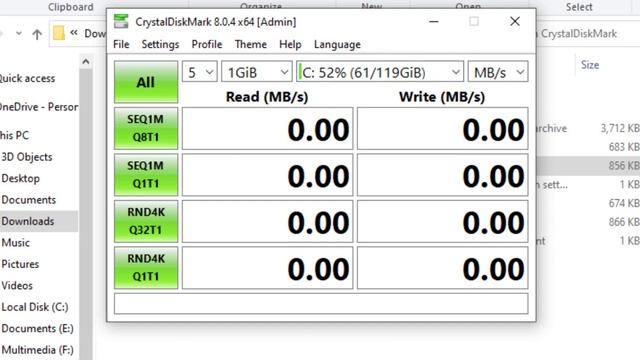This screenshot has height=360, width=640.
Task: Open the Profile menu
Action: click(x=207, y=44)
